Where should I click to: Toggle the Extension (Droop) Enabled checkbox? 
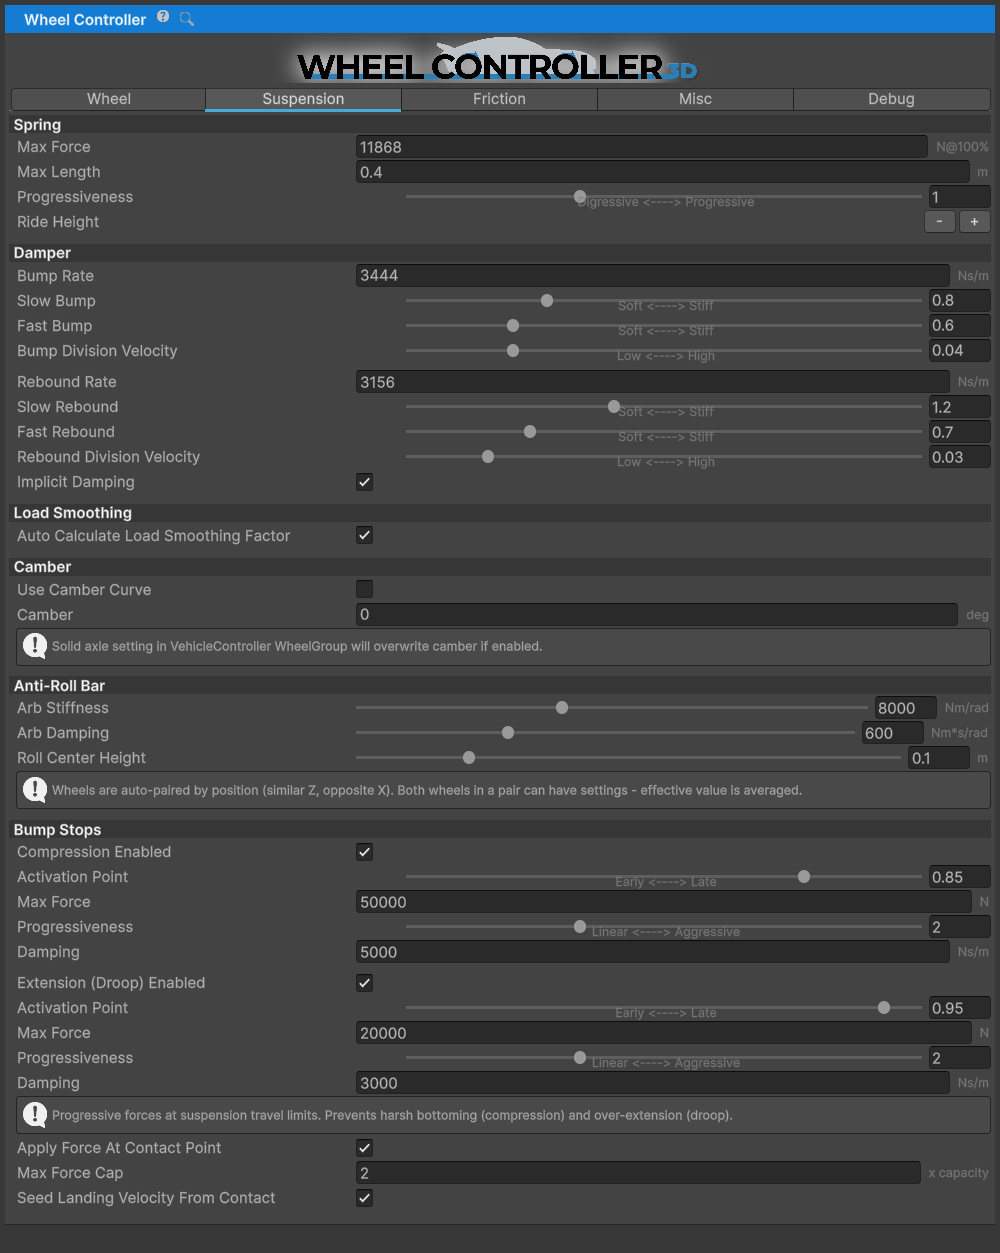click(x=365, y=983)
